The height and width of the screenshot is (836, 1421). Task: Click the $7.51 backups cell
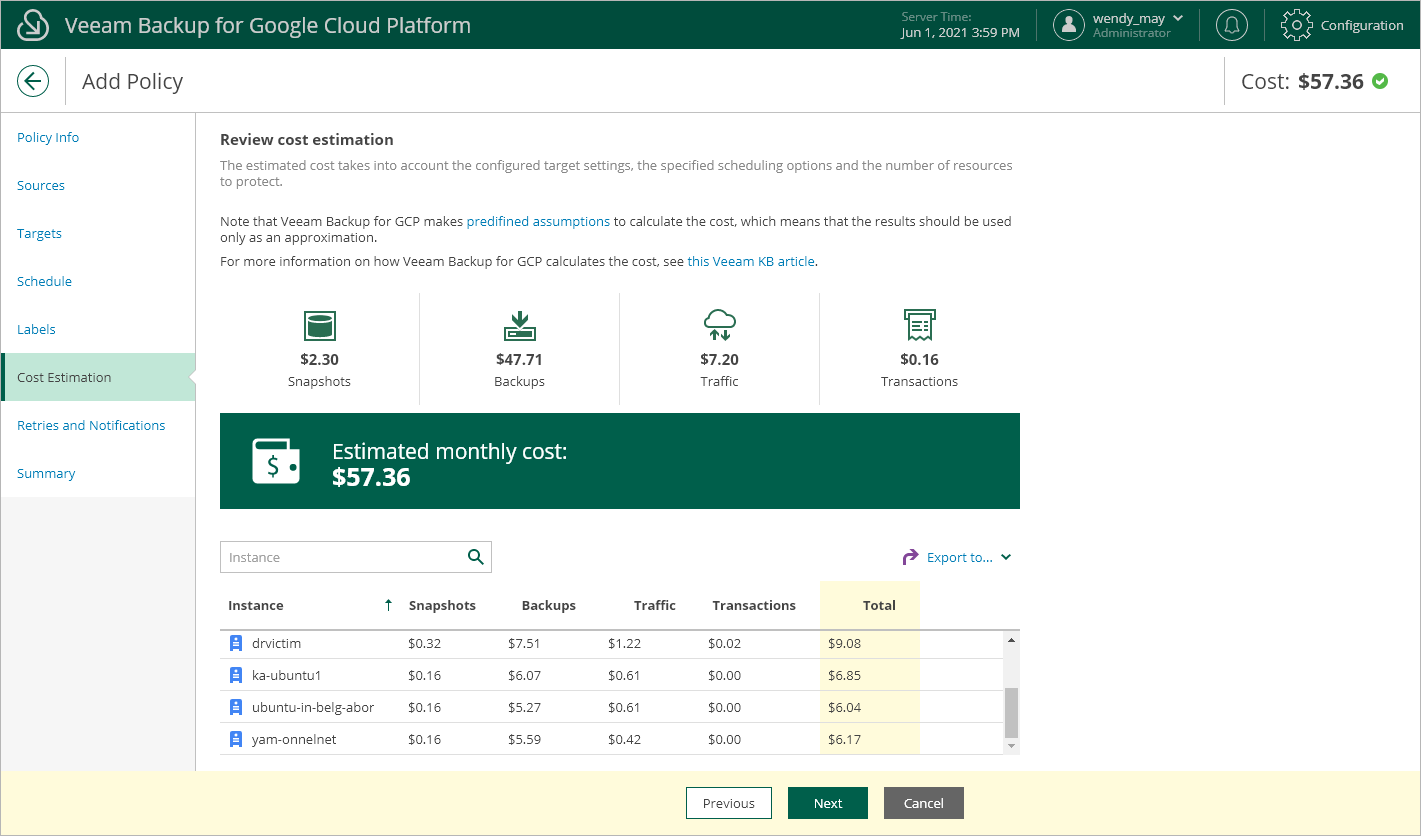(x=524, y=643)
